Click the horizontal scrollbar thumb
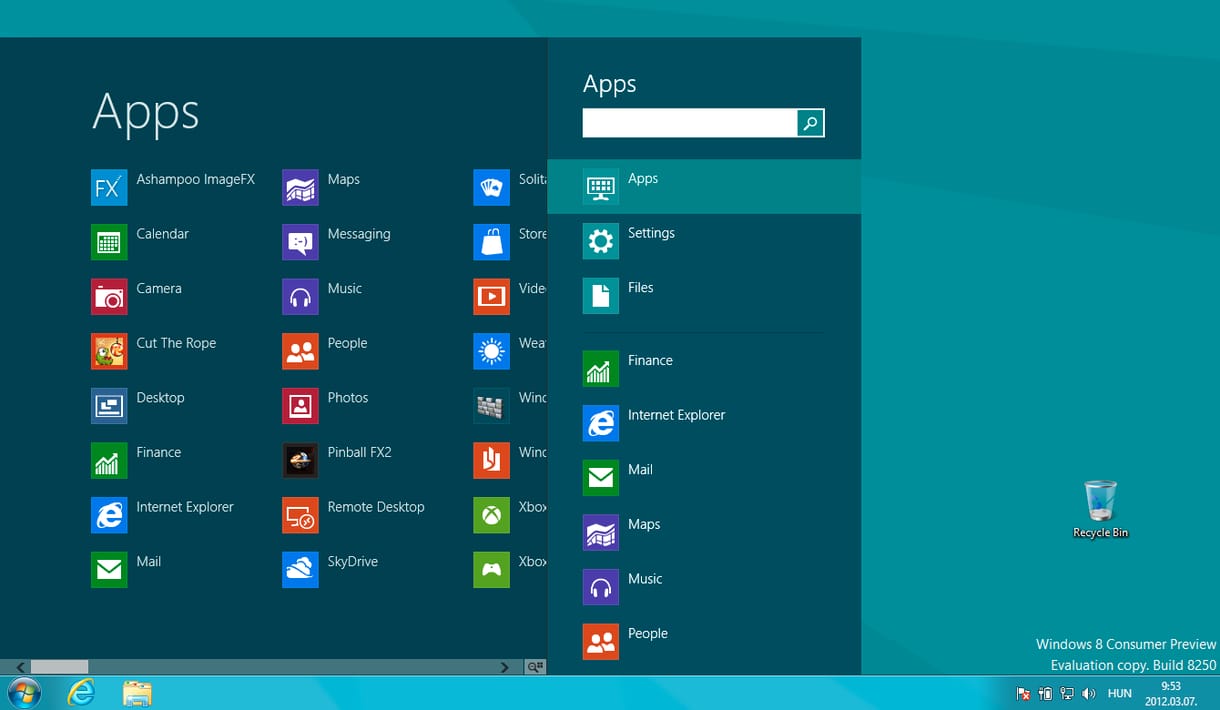The image size is (1220, 710). [x=59, y=667]
